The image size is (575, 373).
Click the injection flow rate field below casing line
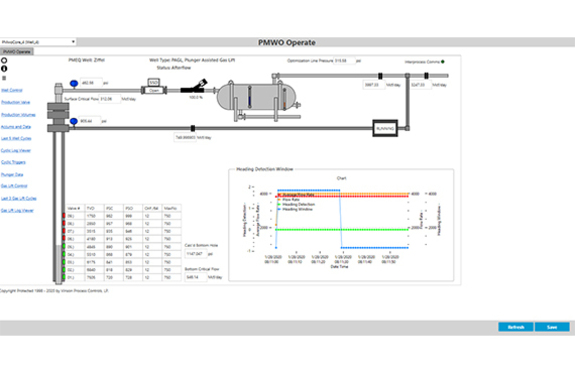(x=185, y=138)
